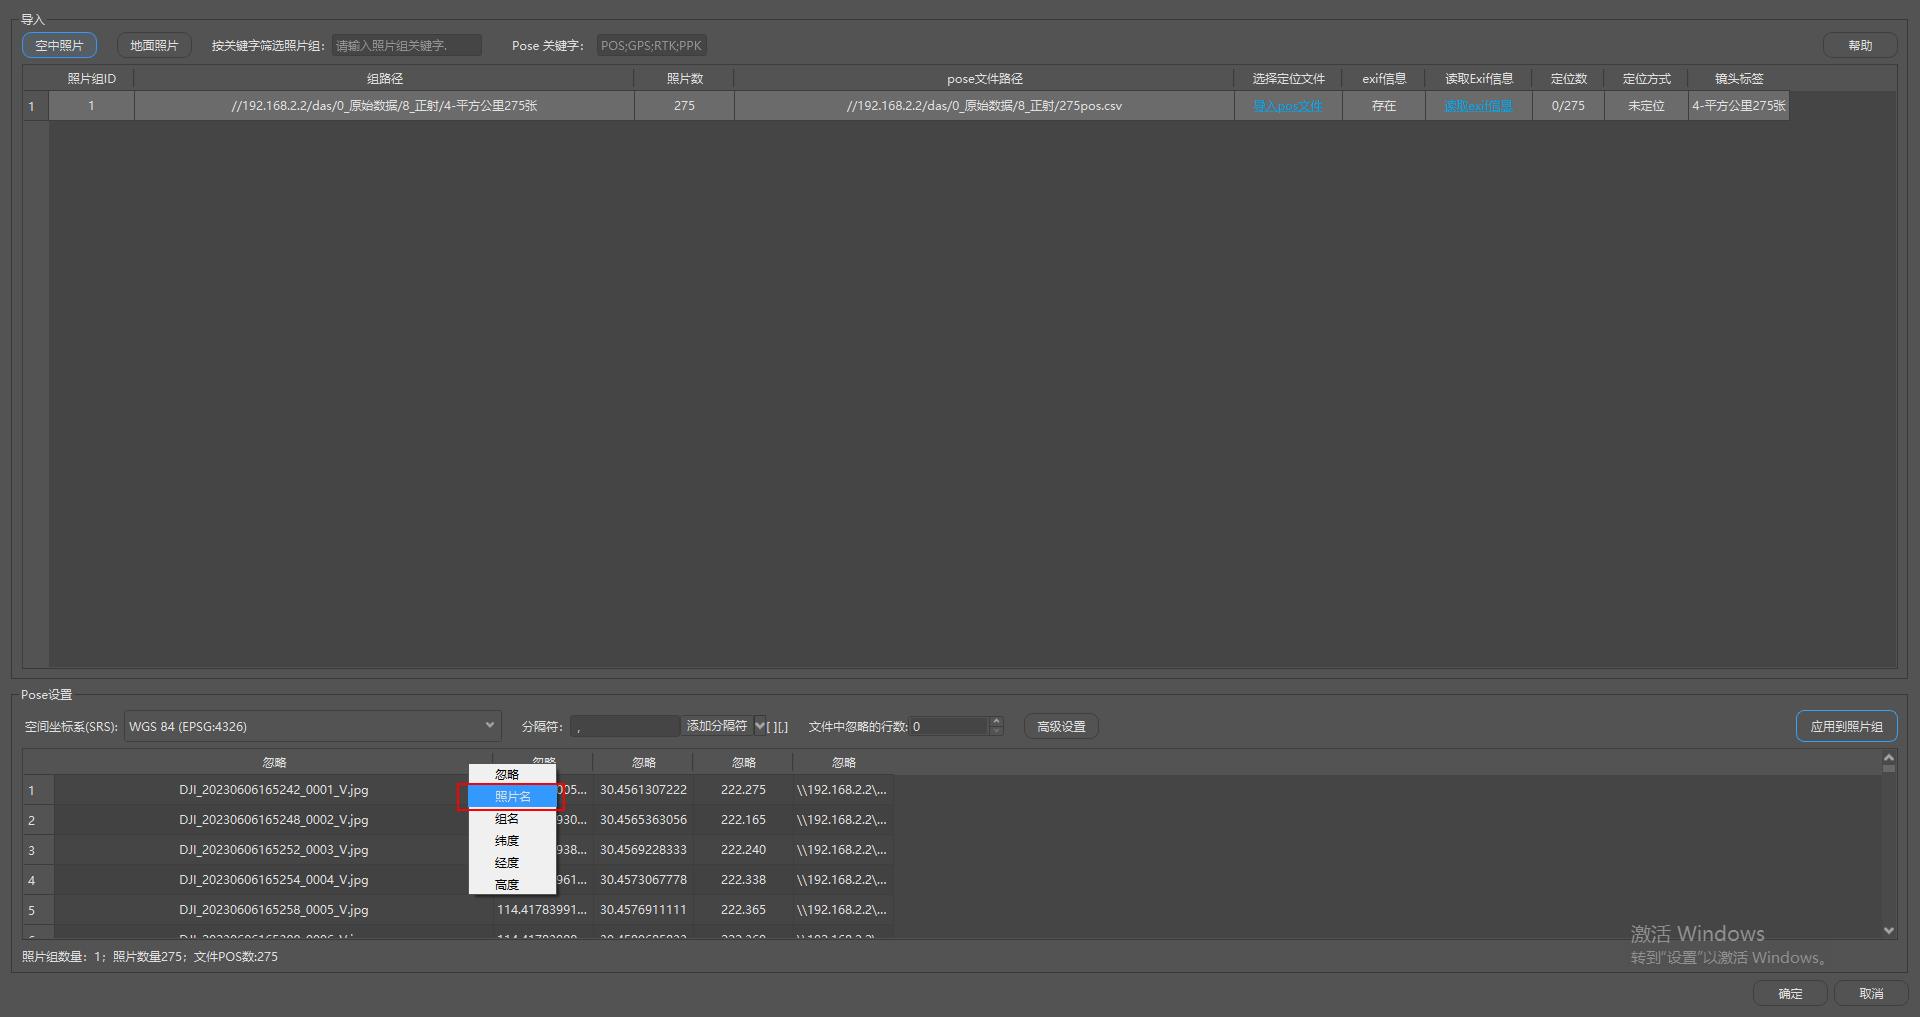
Task: Click the 30.4576911111 value cell
Action: tap(643, 910)
